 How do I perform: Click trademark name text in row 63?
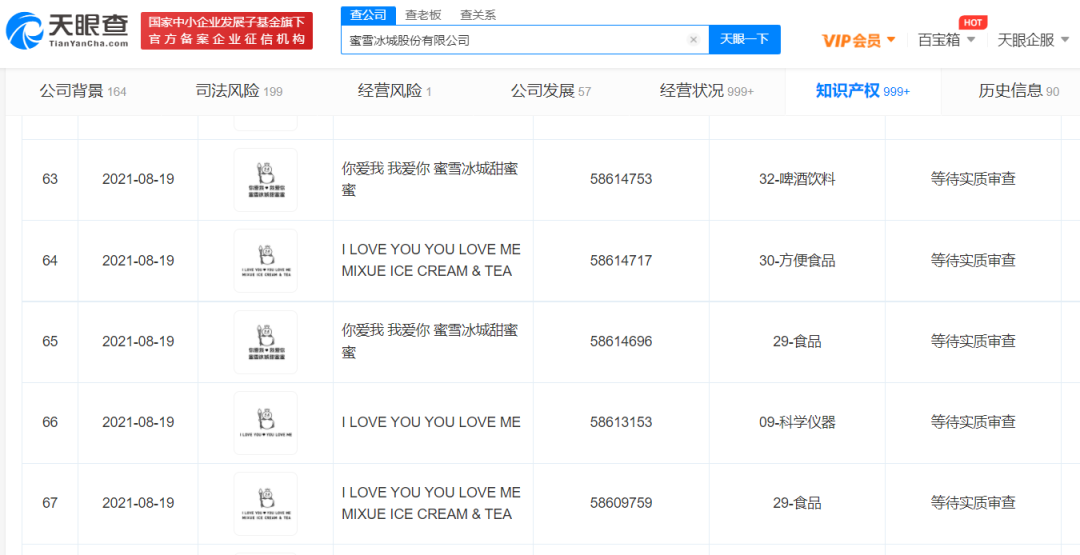tap(430, 180)
